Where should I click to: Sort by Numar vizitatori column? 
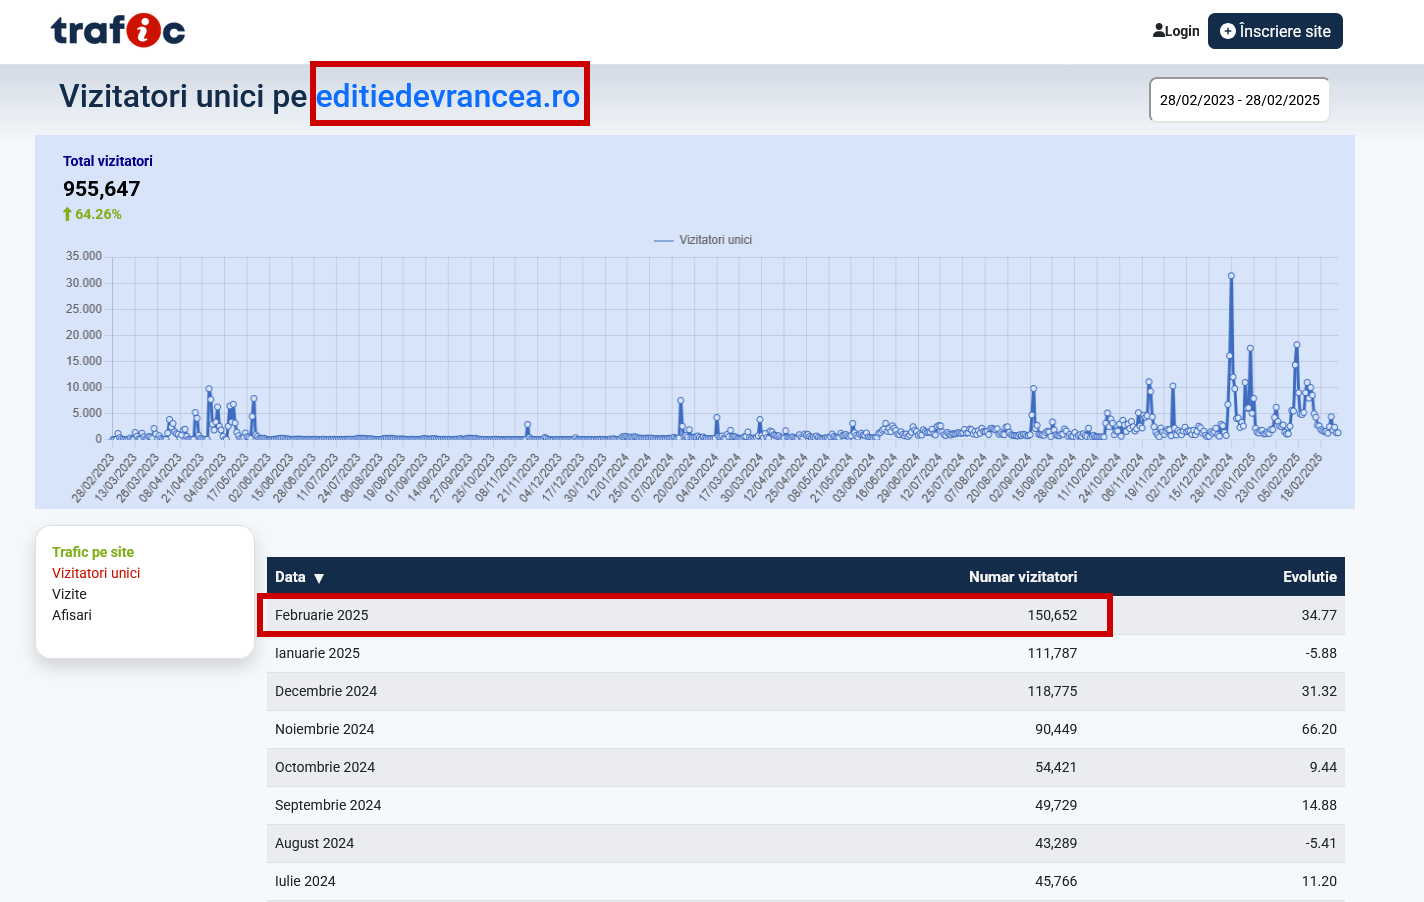1023,577
